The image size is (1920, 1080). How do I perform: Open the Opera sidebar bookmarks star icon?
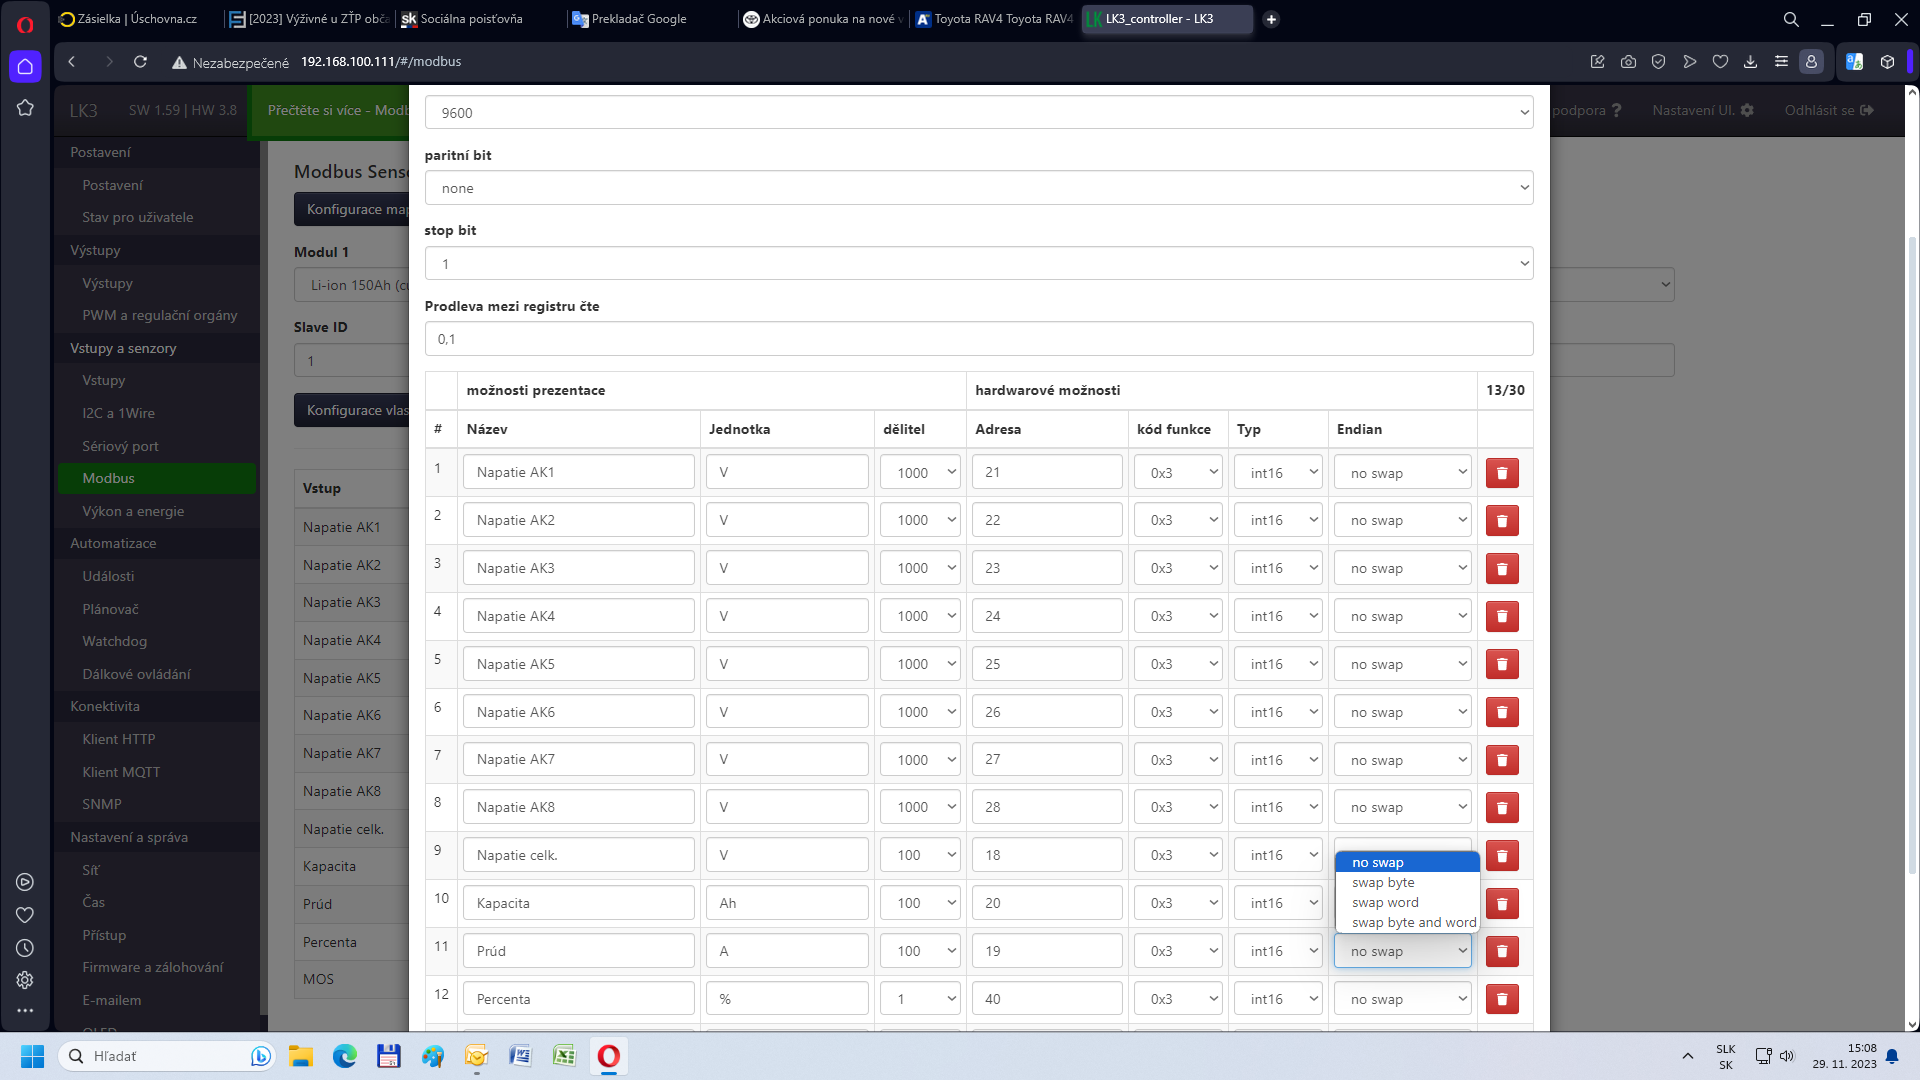click(25, 108)
